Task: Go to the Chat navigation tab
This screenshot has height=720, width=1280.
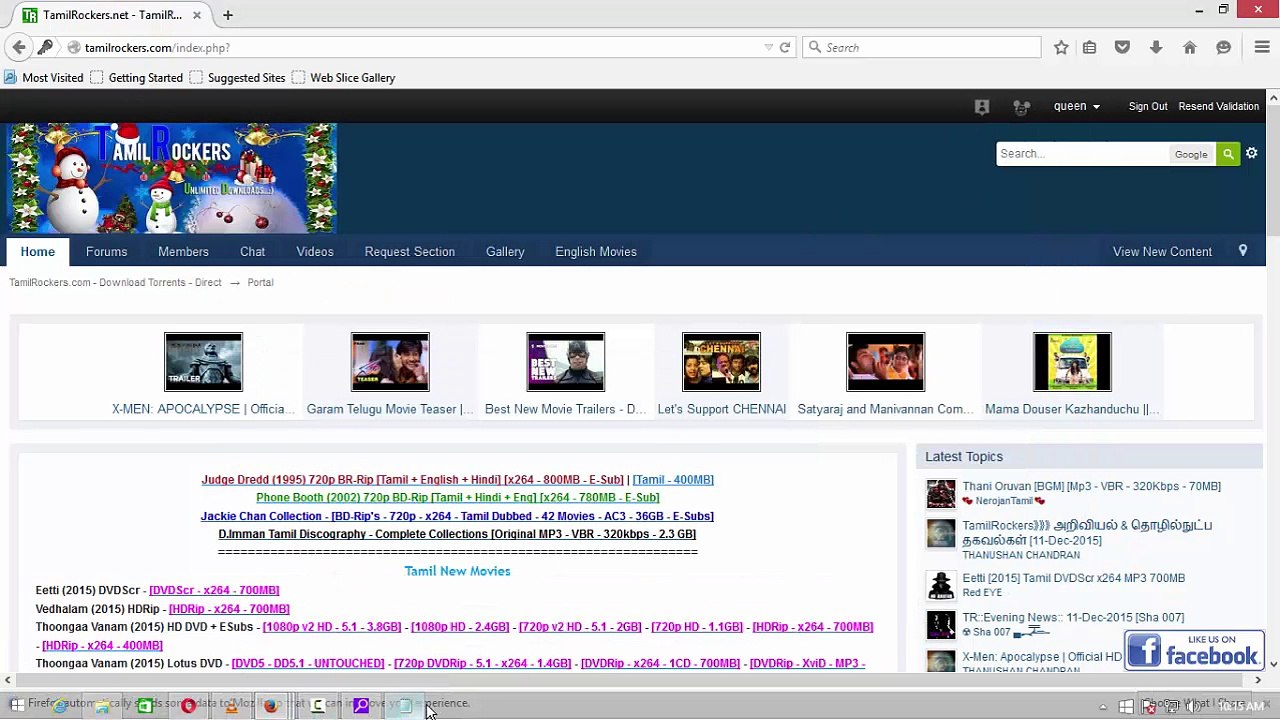Action: pos(252,252)
